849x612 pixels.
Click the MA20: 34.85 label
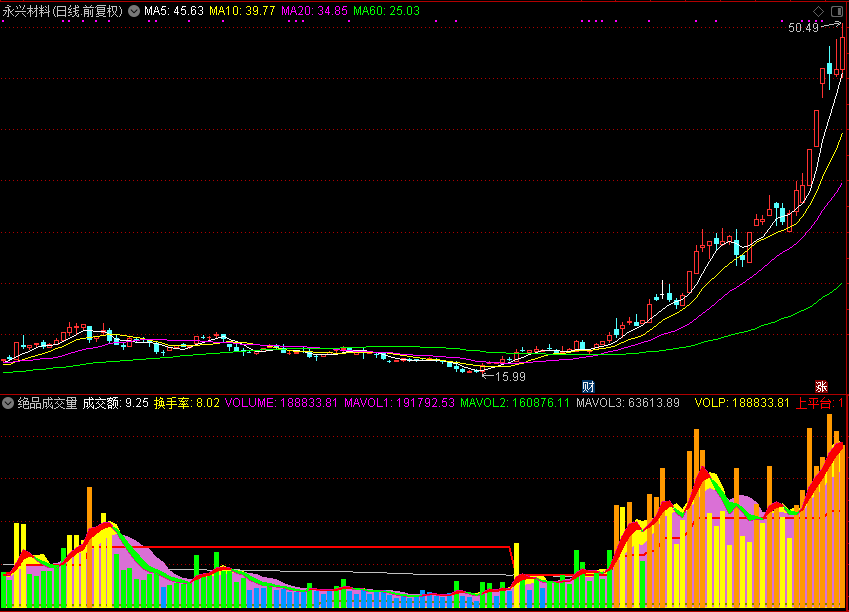[314, 11]
